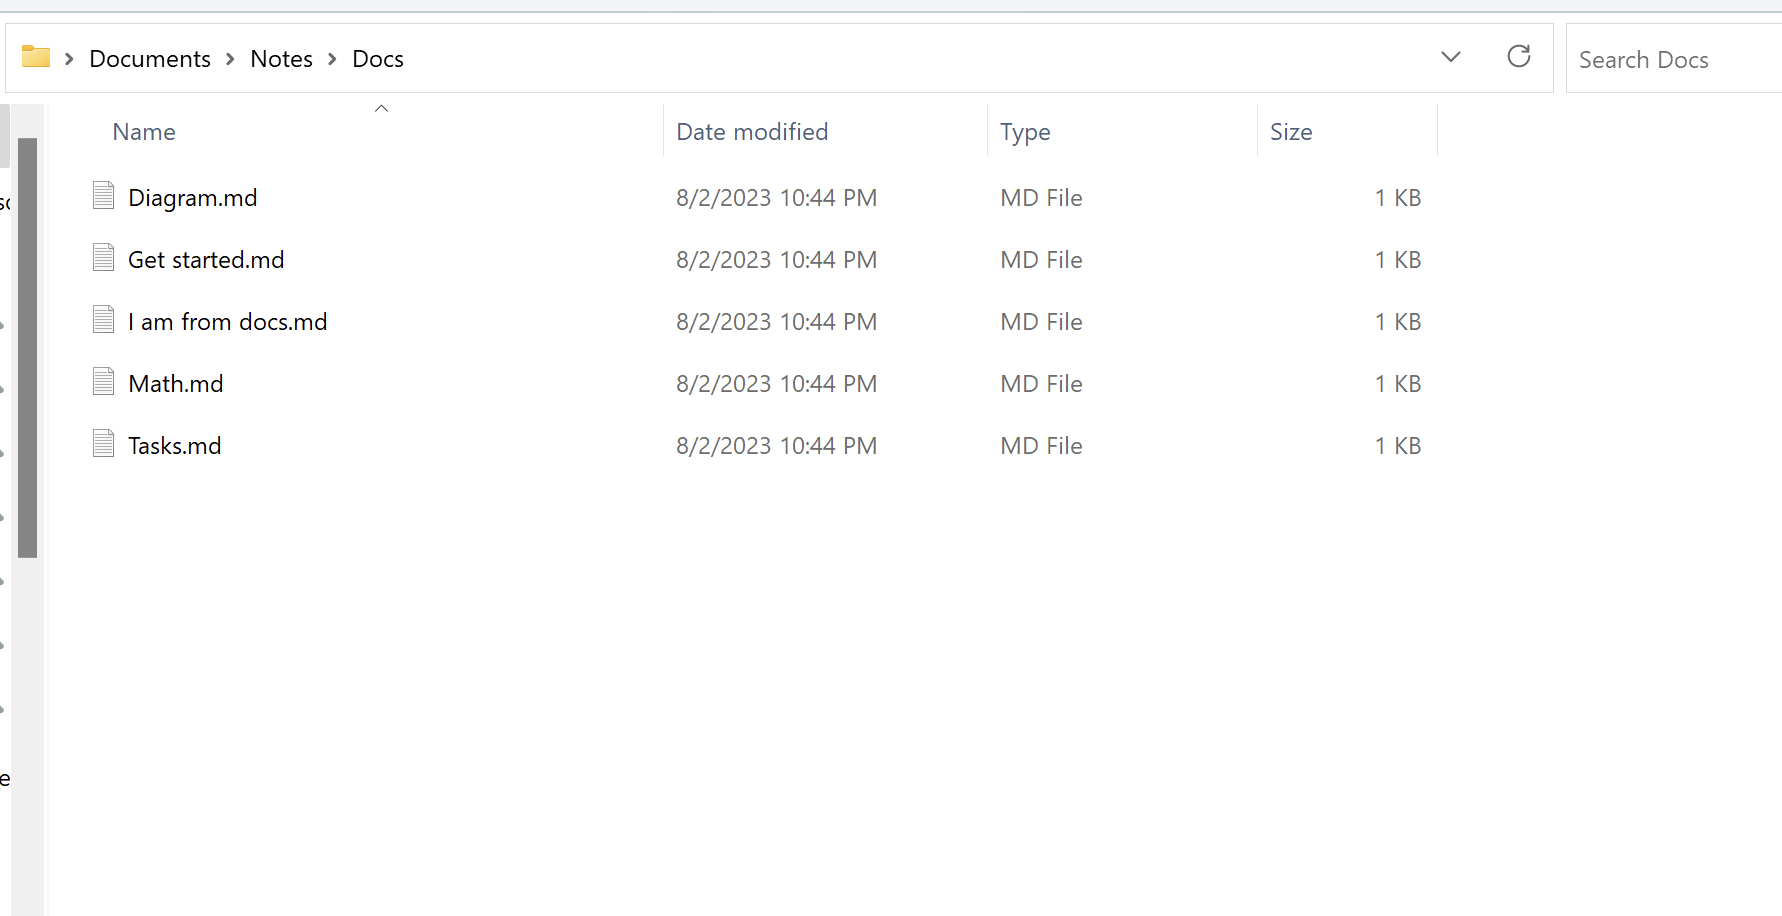Sort files by Name column header
Screen dimensions: 1782x916
144,132
